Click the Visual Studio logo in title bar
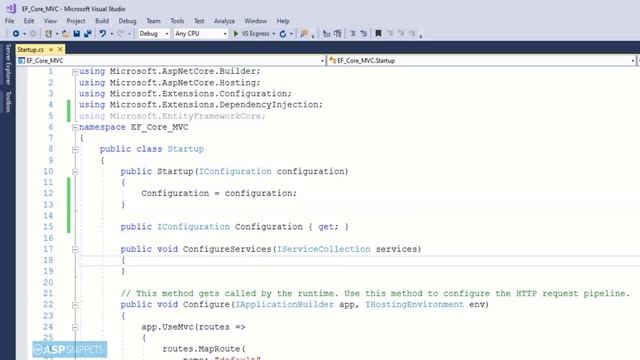 (11, 8)
